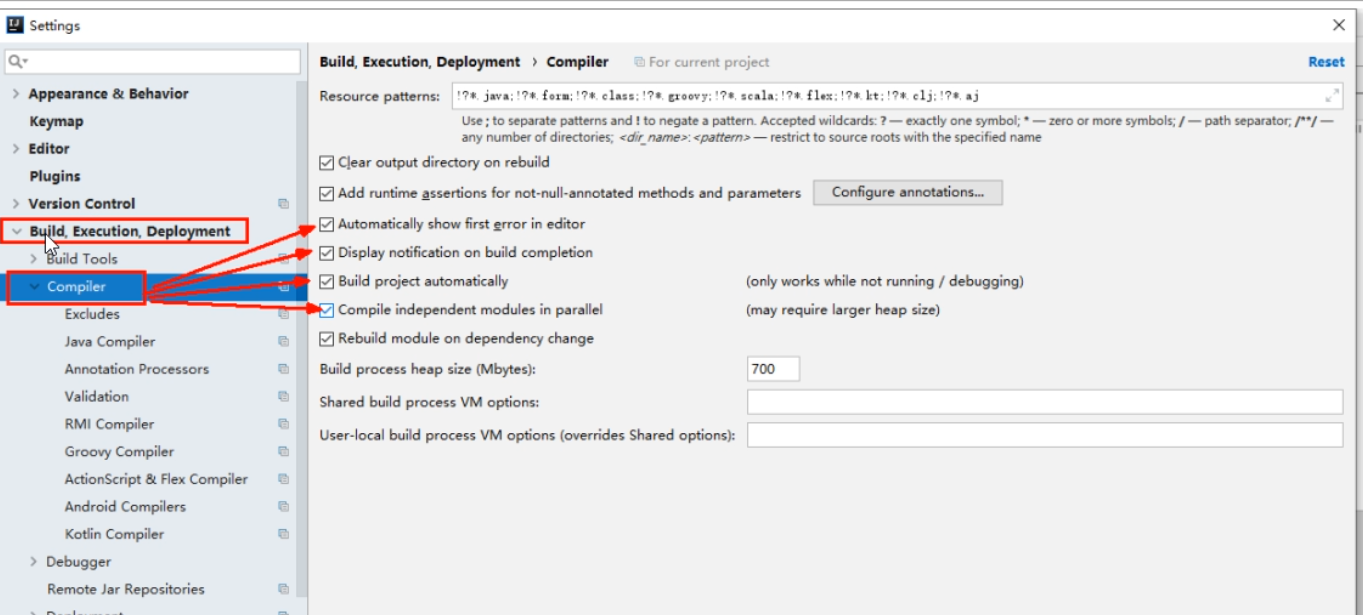Select Appearance & Behavior label
The width and height of the screenshot is (1363, 615).
[x=109, y=94]
